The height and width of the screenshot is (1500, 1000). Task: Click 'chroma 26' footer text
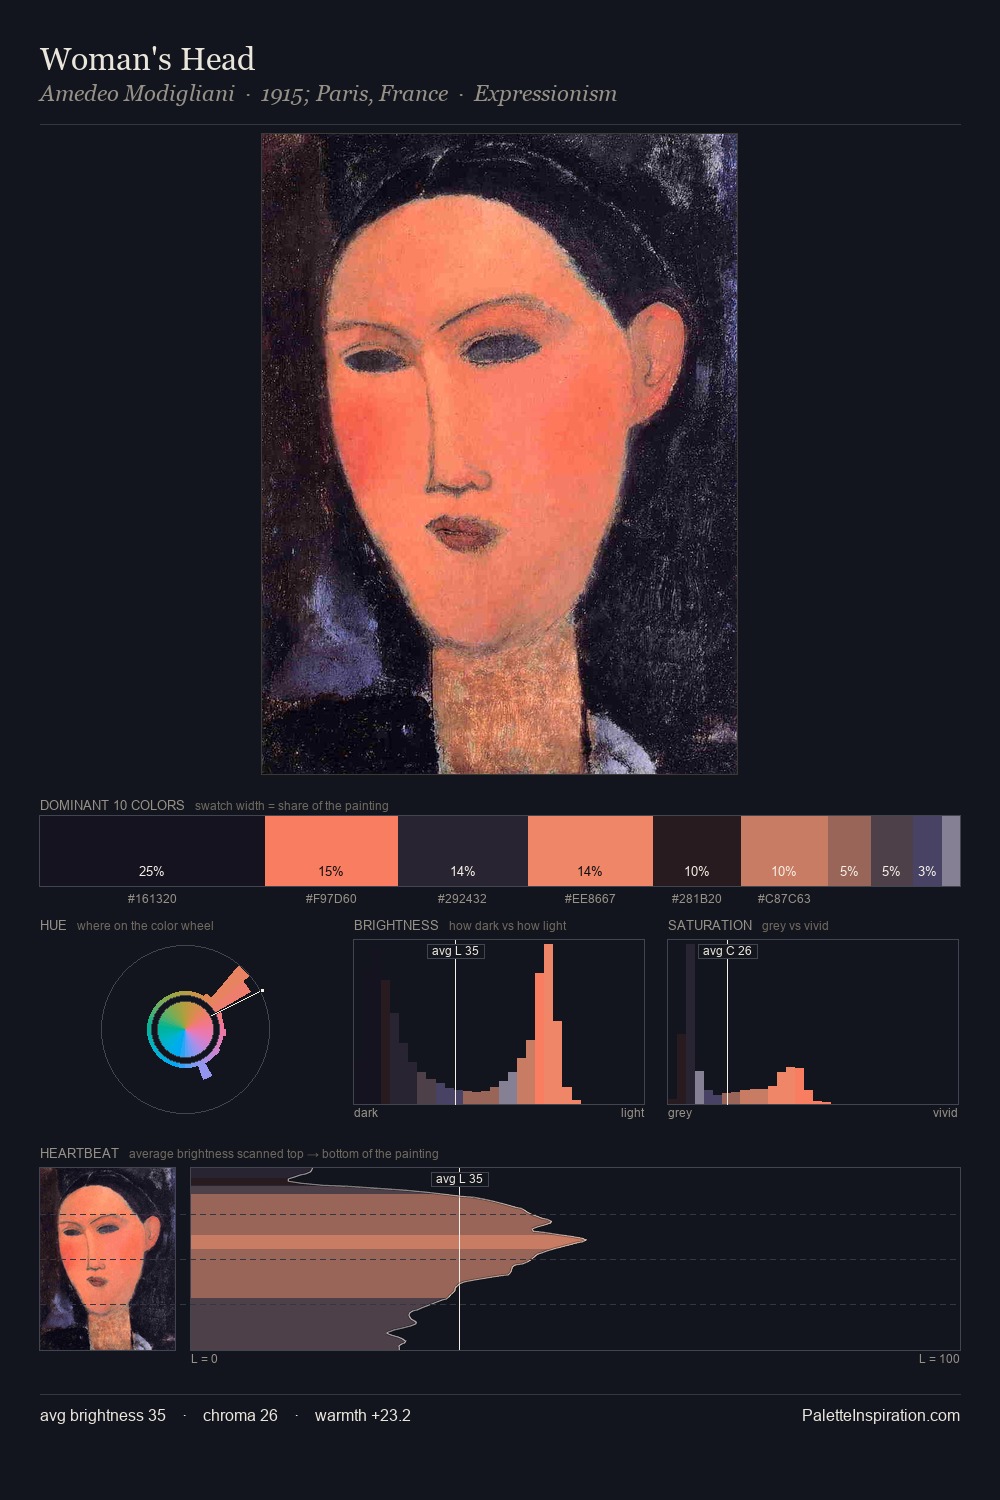click(240, 1416)
